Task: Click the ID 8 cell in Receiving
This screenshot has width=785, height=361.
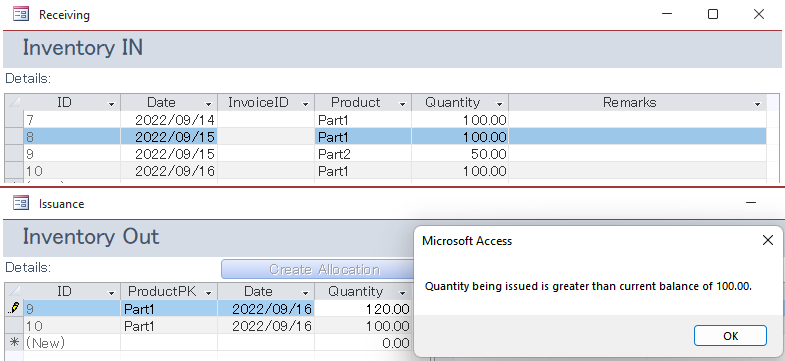Action: 72,137
